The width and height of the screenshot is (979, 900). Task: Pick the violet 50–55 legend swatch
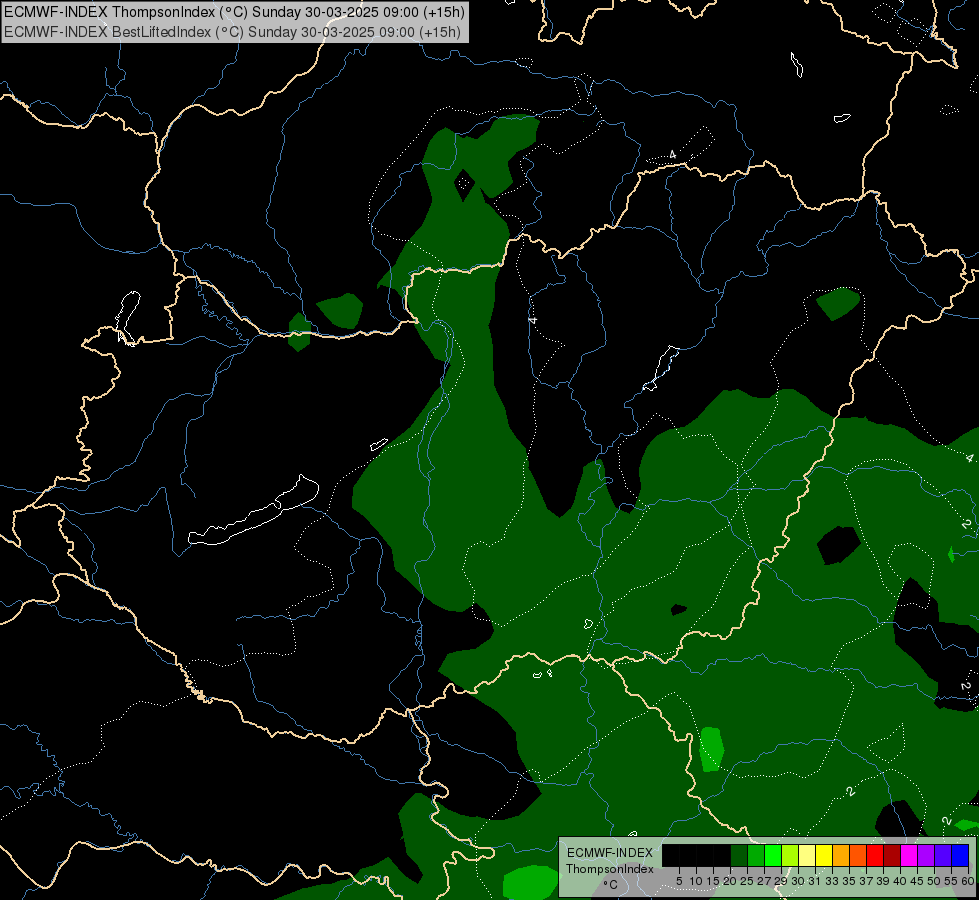click(x=943, y=855)
